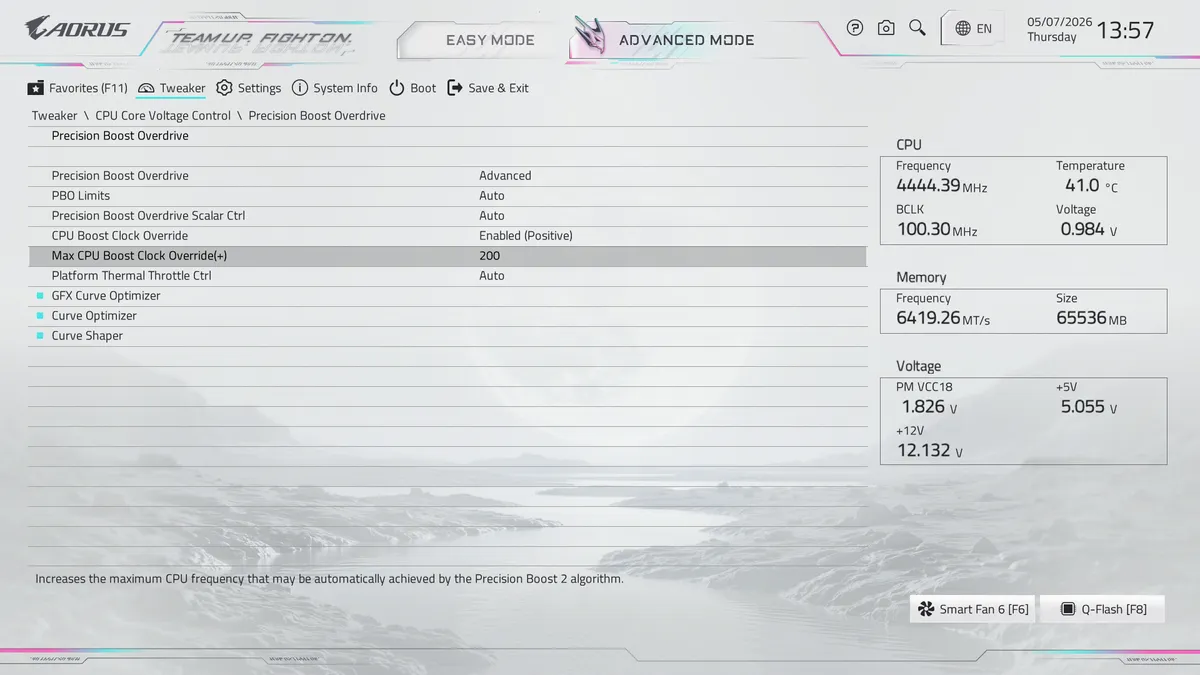Click the Settings gear icon

pyautogui.click(x=224, y=88)
